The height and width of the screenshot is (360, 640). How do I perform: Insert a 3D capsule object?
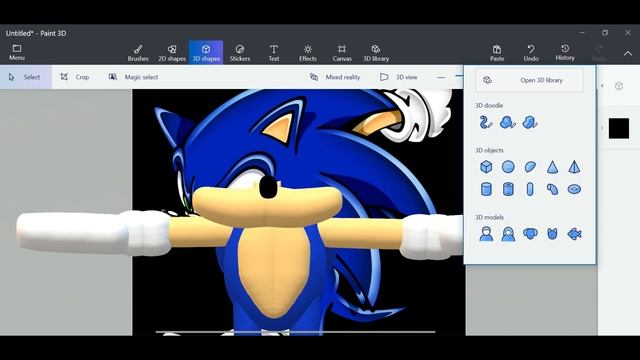coord(530,189)
